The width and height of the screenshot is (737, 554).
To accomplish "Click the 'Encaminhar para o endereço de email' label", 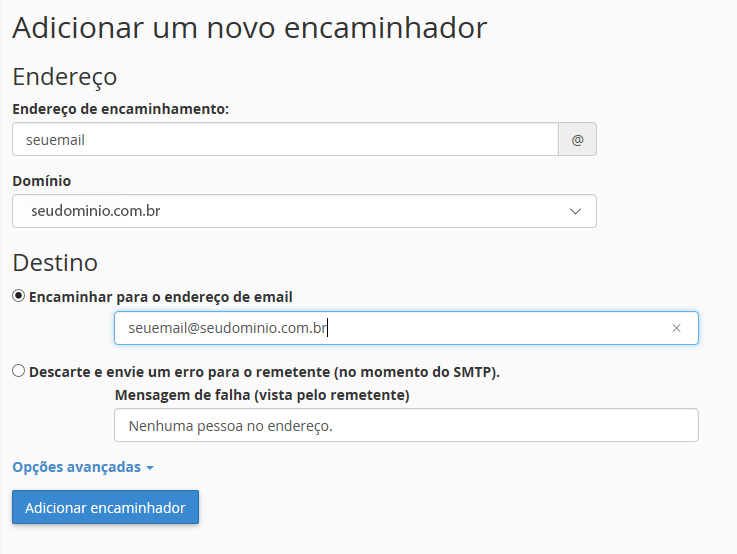I will tap(161, 297).
